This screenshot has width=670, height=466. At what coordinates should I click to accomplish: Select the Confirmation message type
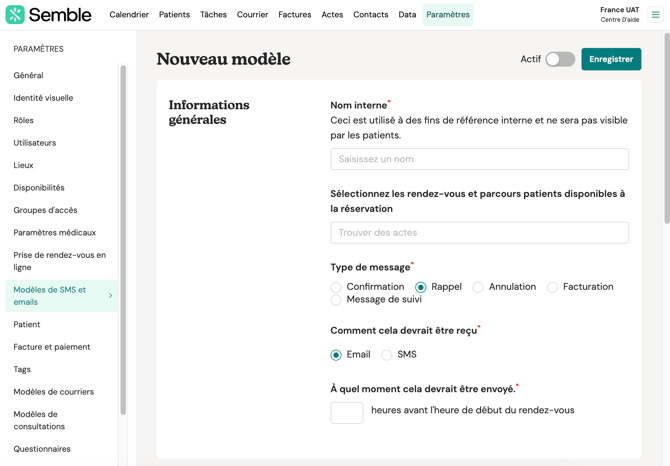(337, 287)
